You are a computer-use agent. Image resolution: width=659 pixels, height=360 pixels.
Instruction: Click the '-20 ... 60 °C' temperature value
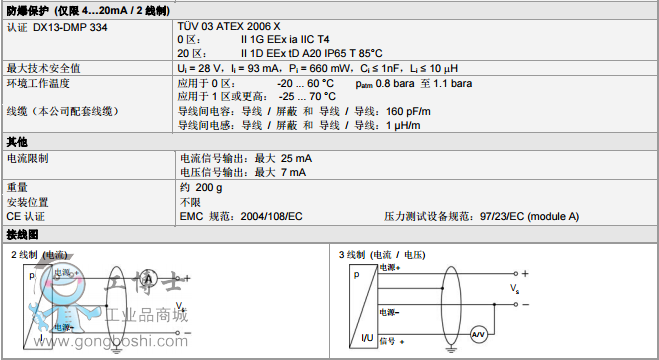(305, 84)
